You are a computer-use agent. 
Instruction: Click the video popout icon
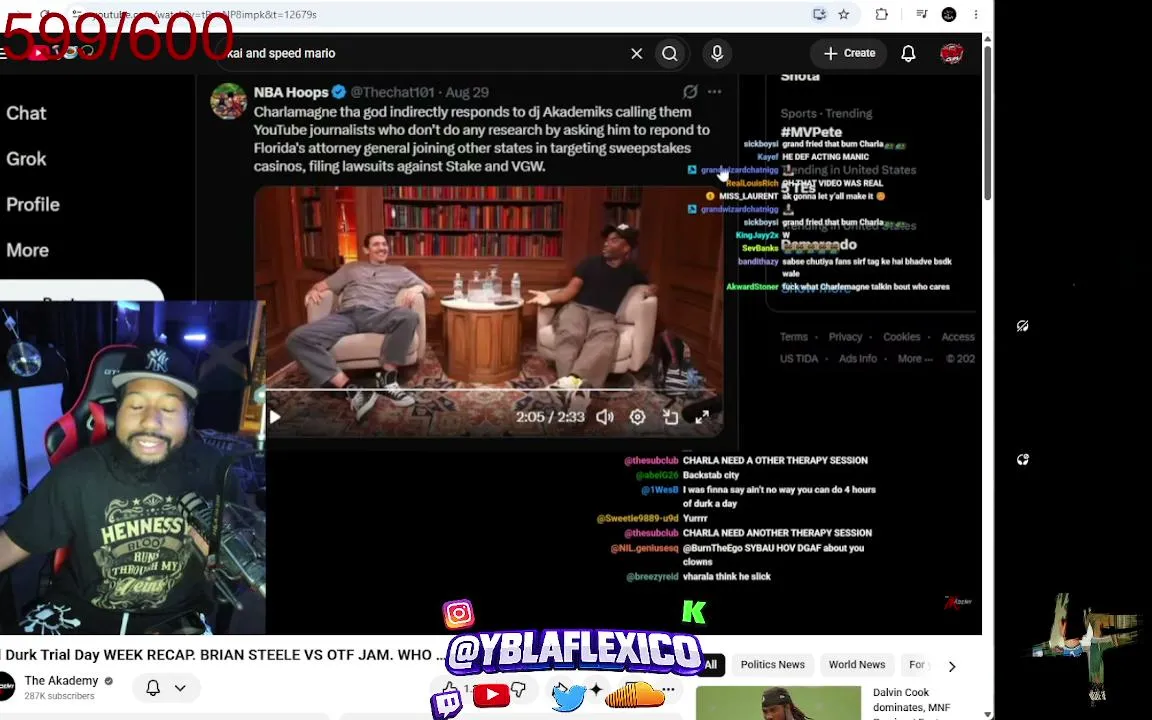click(670, 417)
